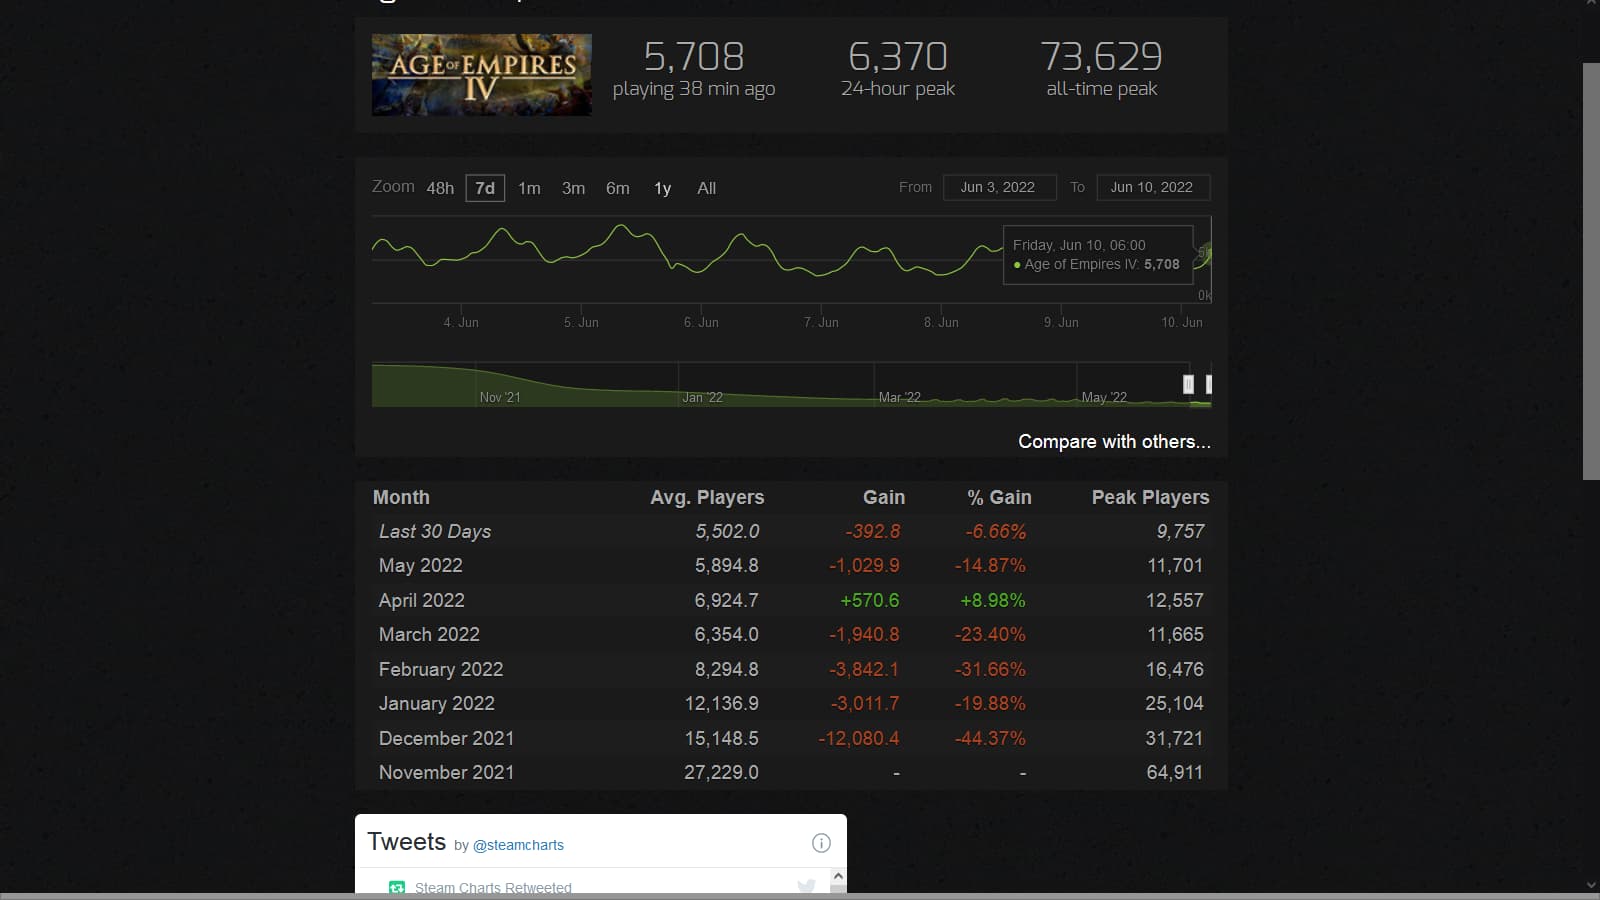Click page scrollbar down arrow
1600x900 pixels.
pos(1591,885)
